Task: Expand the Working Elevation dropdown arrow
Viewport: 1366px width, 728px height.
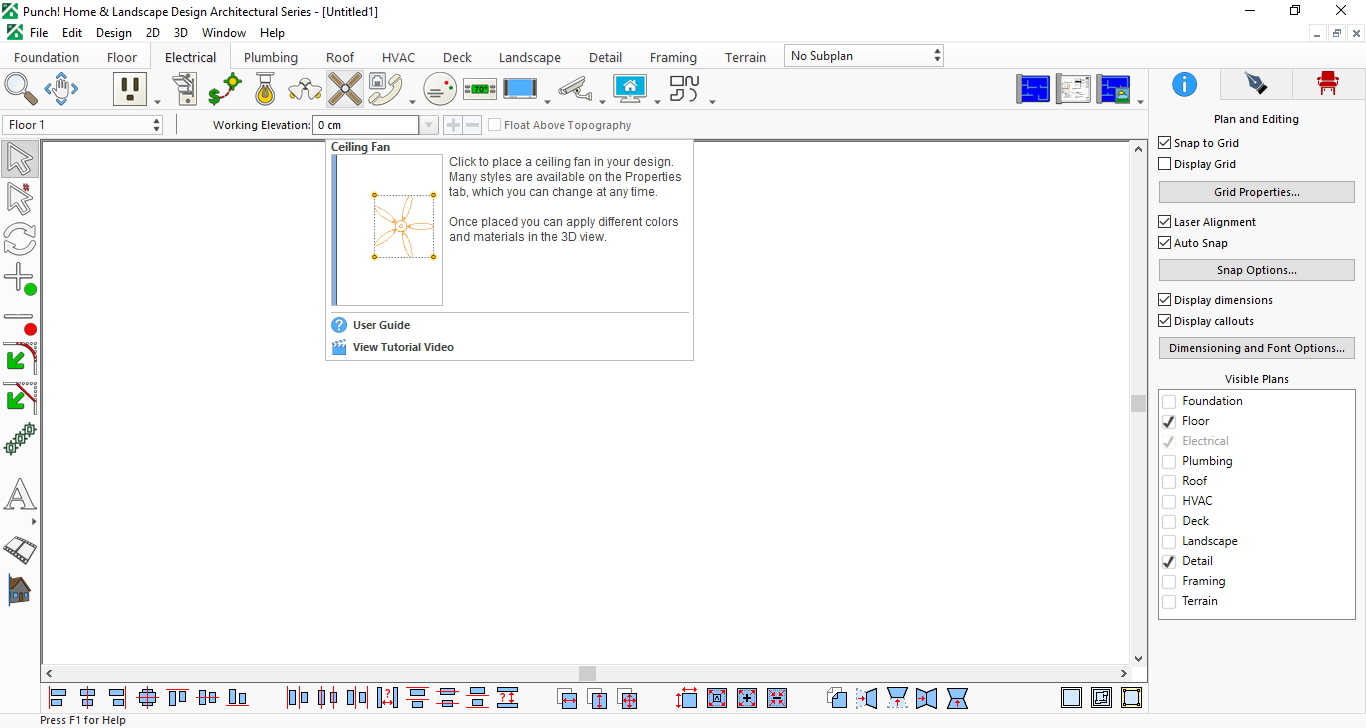Action: pos(429,125)
